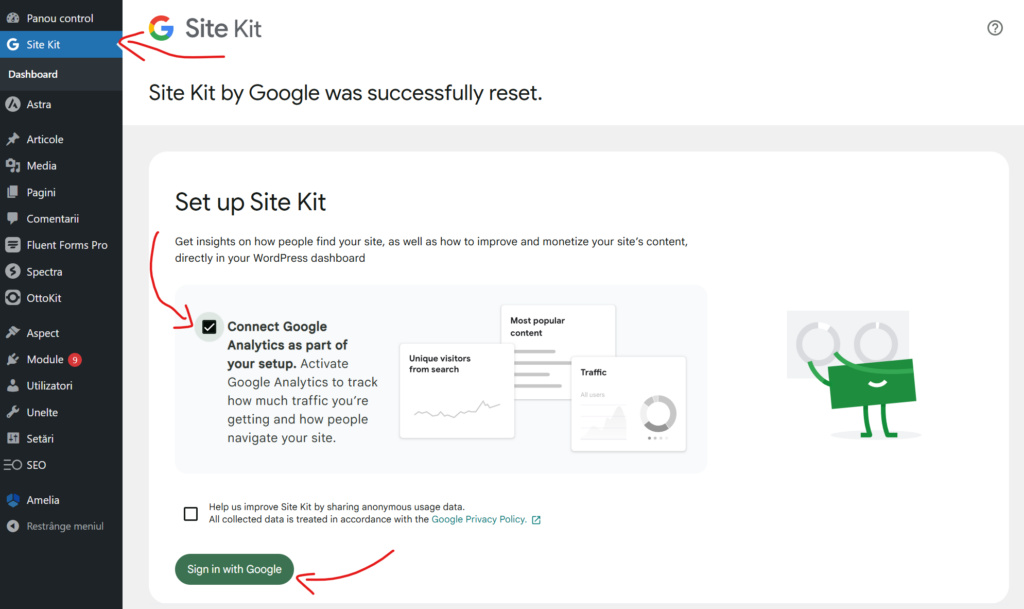Open the Spectra icon
1024x609 pixels.
click(x=12, y=271)
